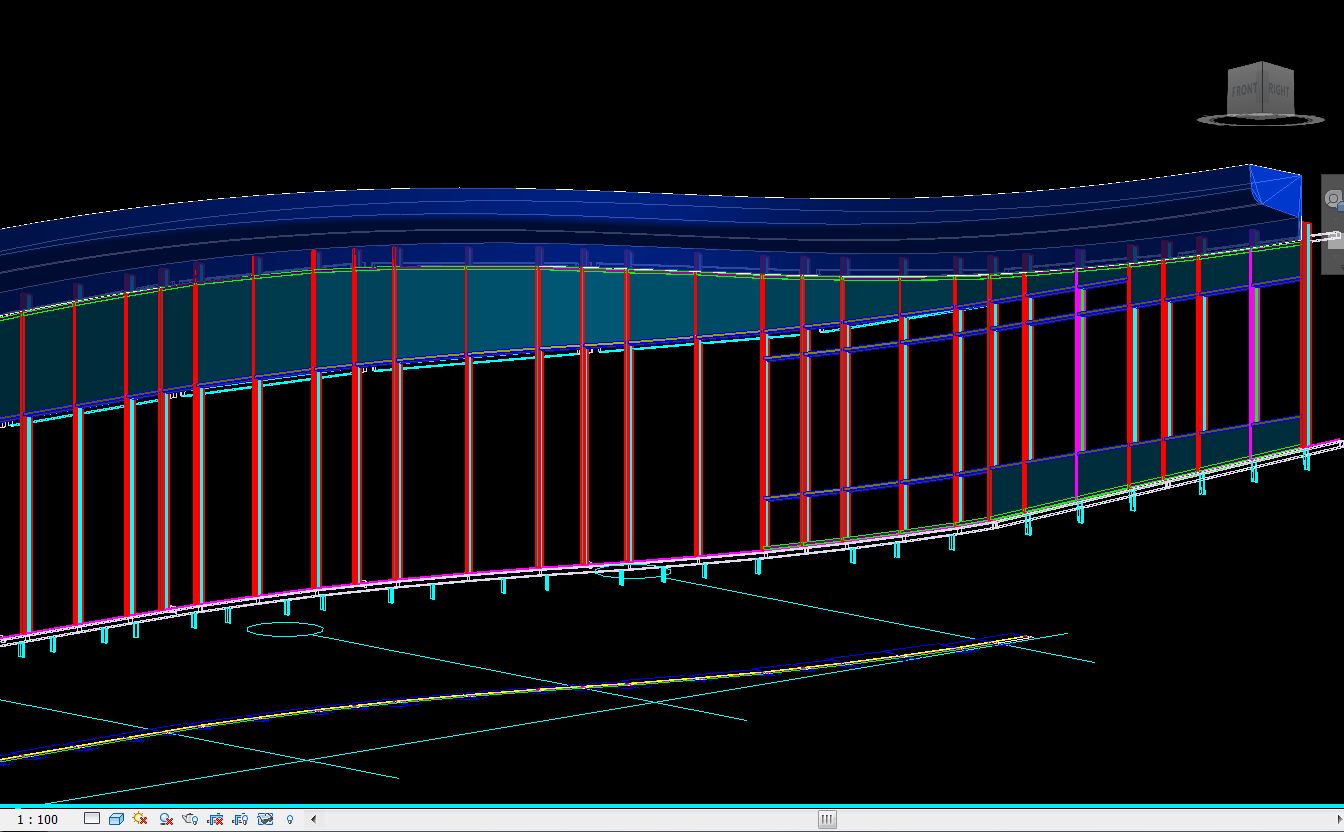This screenshot has width=1344, height=832.
Task: Click the ViewCube compass ring
Action: tap(1260, 120)
